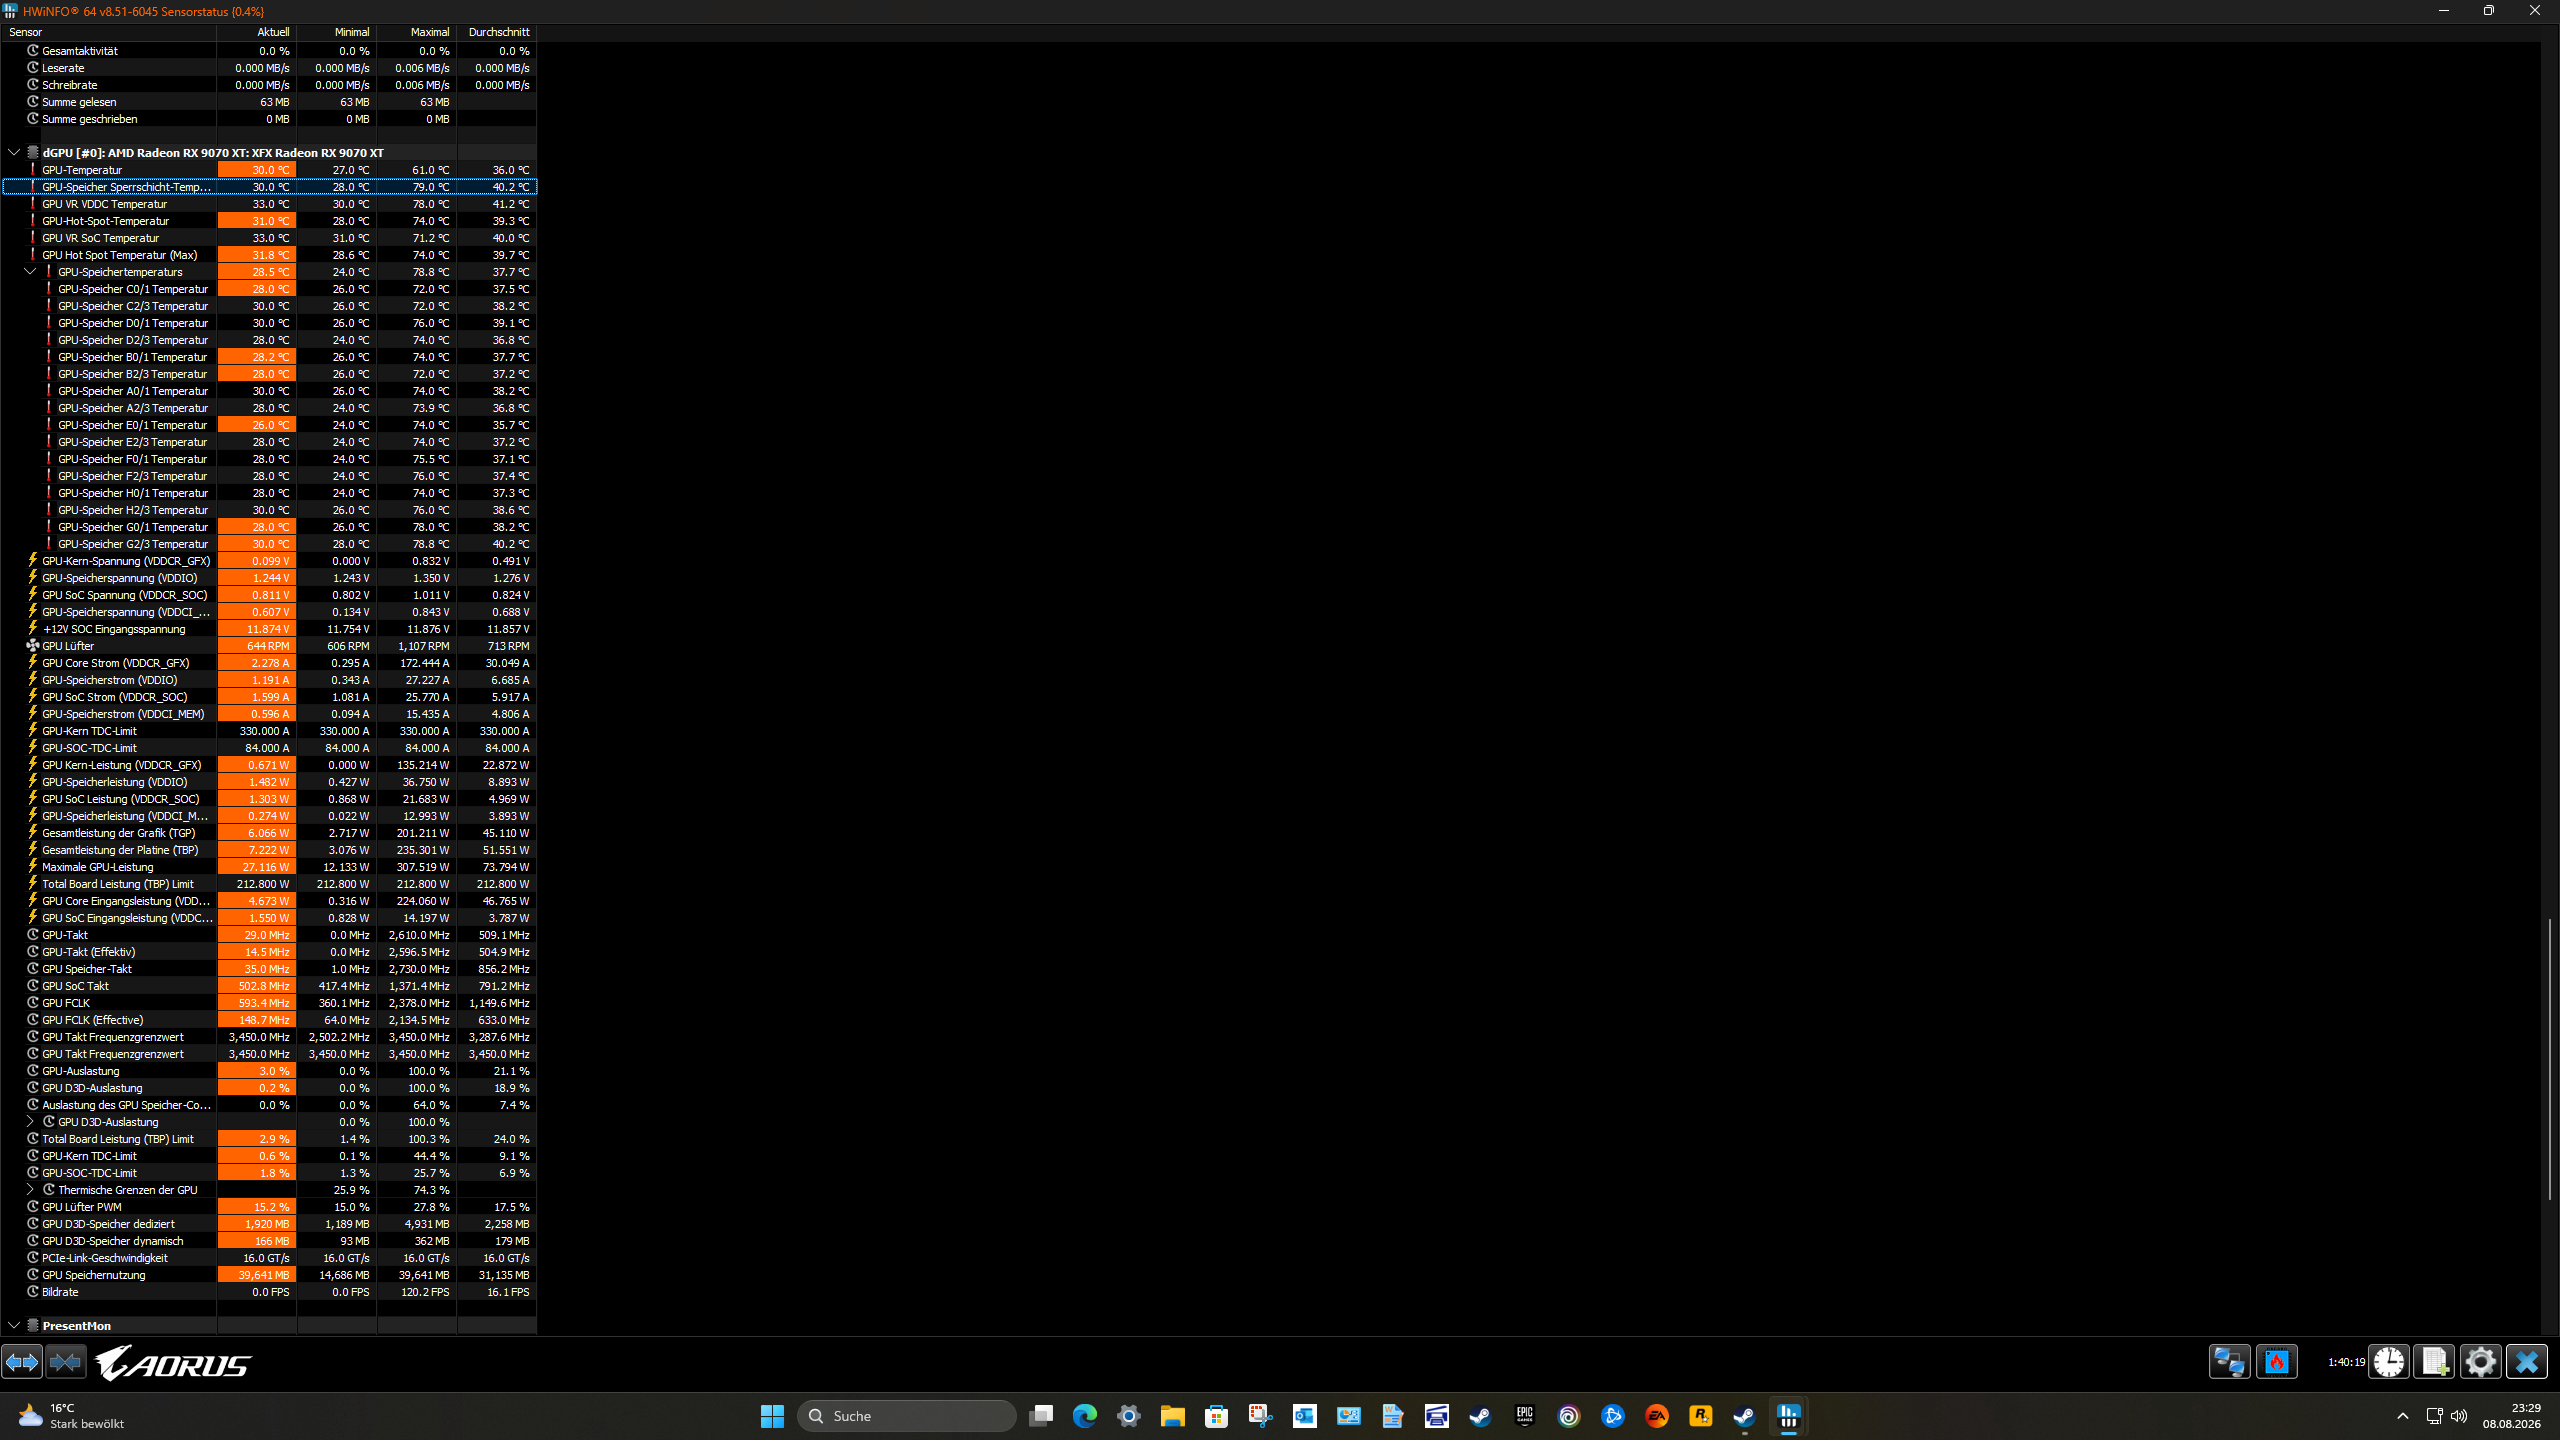
Task: Open Epic Games launcher in taskbar
Action: 1524,1416
